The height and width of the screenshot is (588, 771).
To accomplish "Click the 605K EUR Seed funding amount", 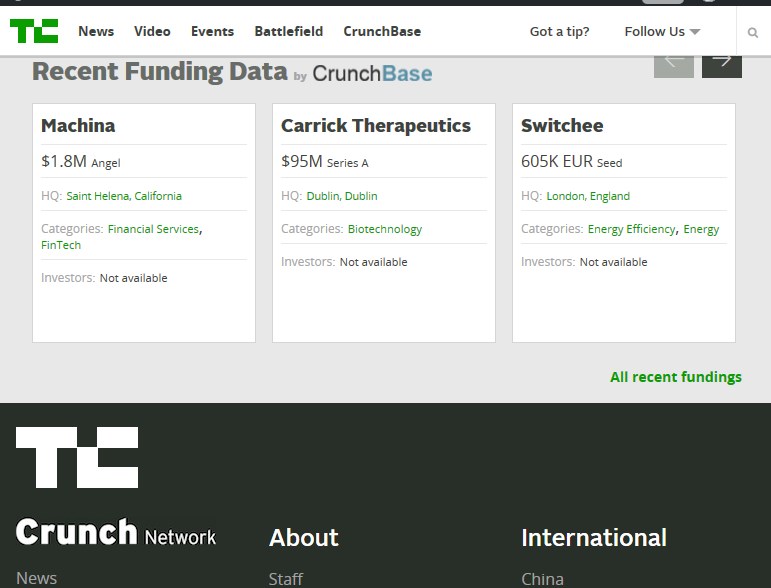I will point(571,161).
